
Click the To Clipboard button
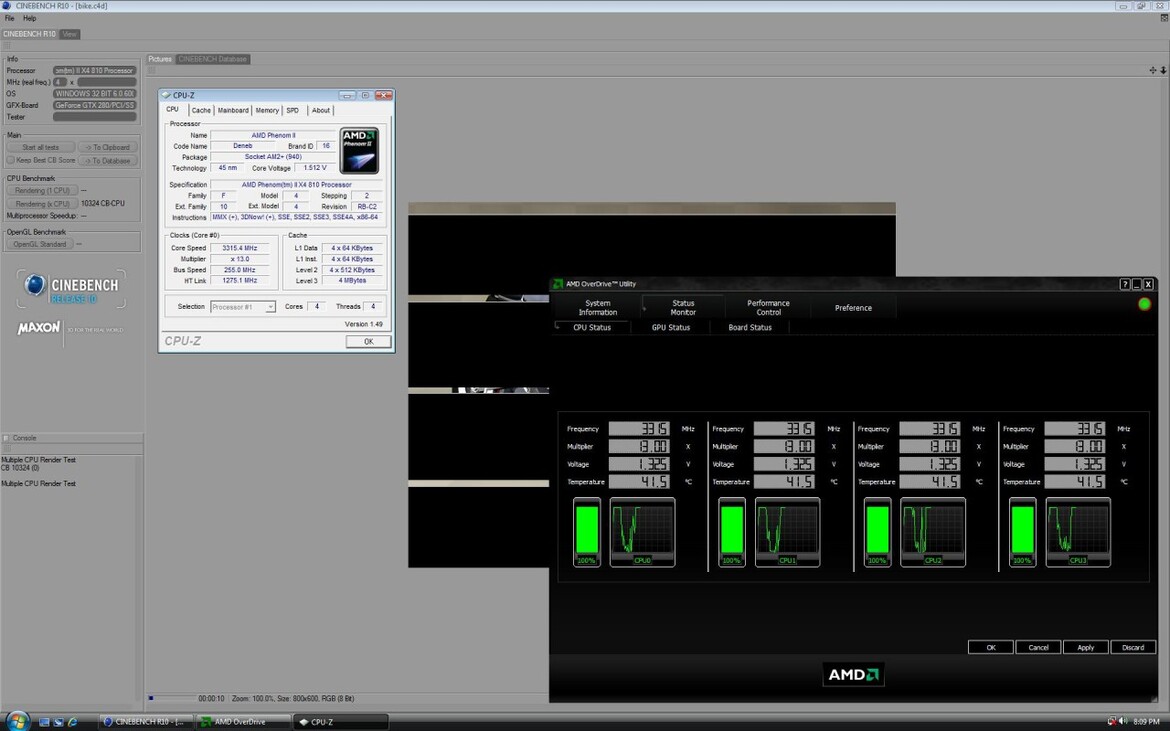107,148
